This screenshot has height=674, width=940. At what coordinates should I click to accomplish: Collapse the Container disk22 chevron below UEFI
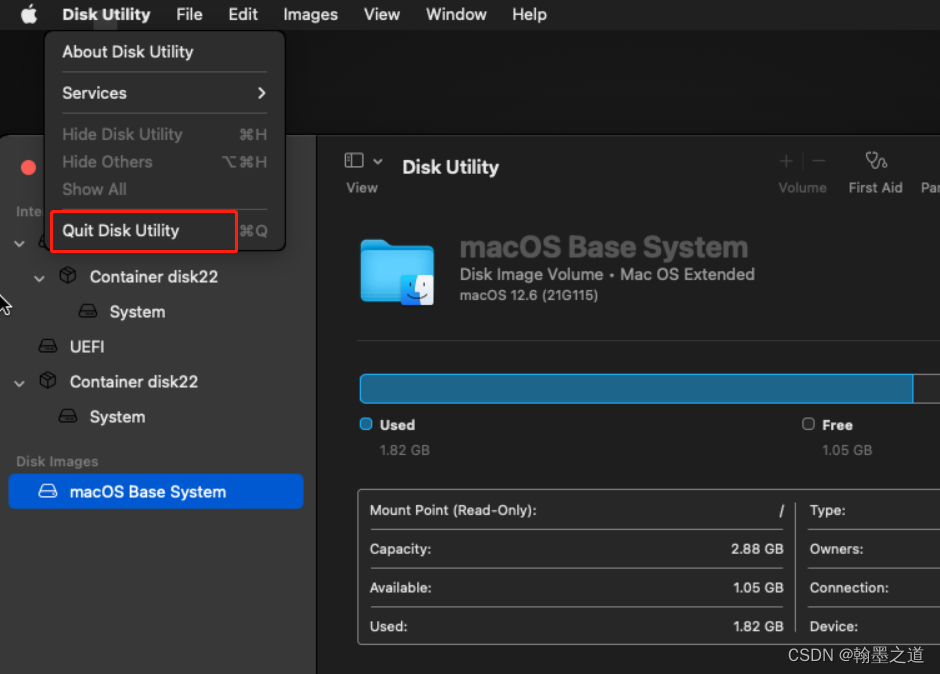20,383
